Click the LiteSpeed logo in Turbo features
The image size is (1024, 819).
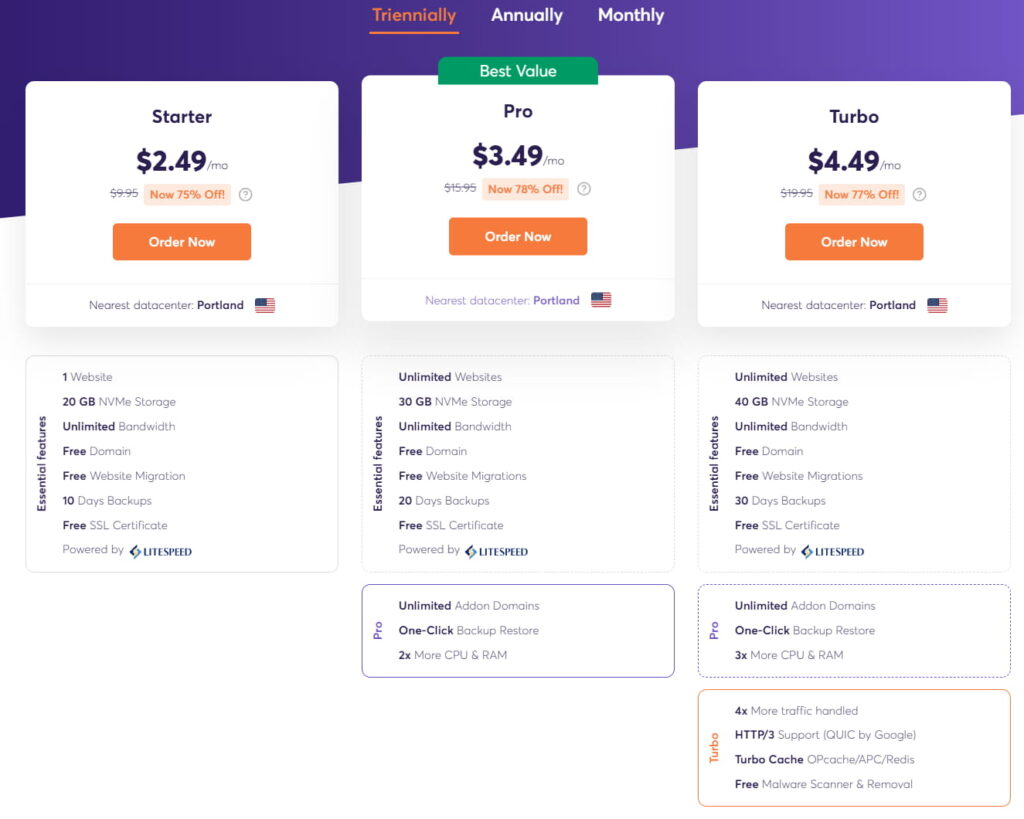pos(833,552)
